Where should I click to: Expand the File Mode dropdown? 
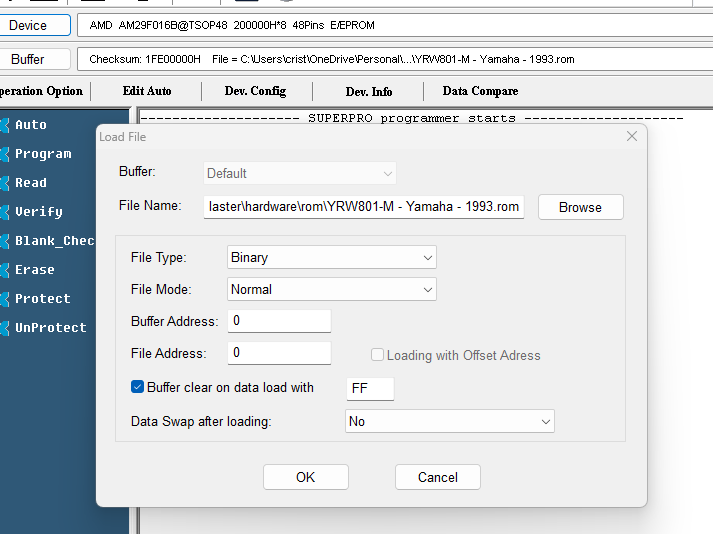coord(332,289)
